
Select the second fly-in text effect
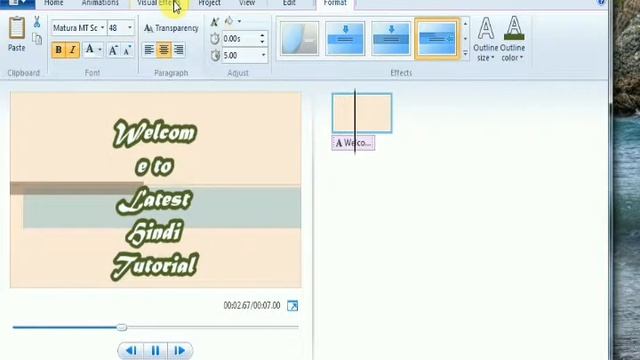[345, 39]
